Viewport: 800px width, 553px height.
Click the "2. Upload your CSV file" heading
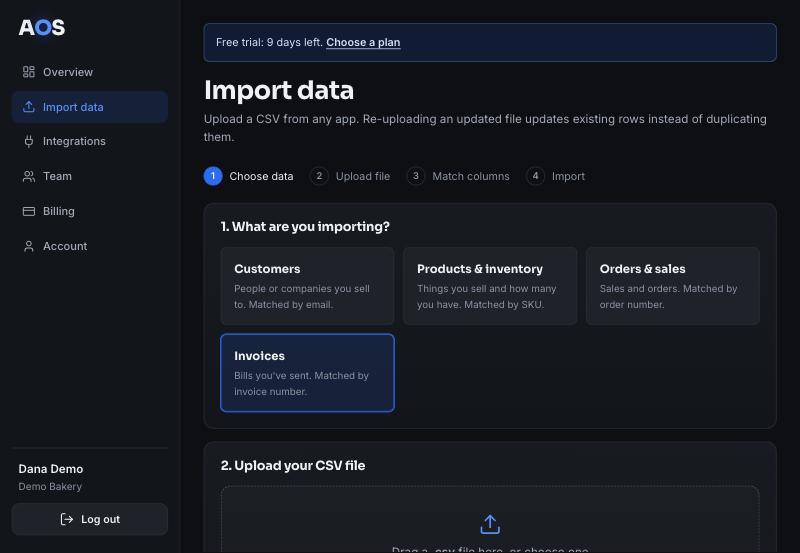[x=293, y=466]
